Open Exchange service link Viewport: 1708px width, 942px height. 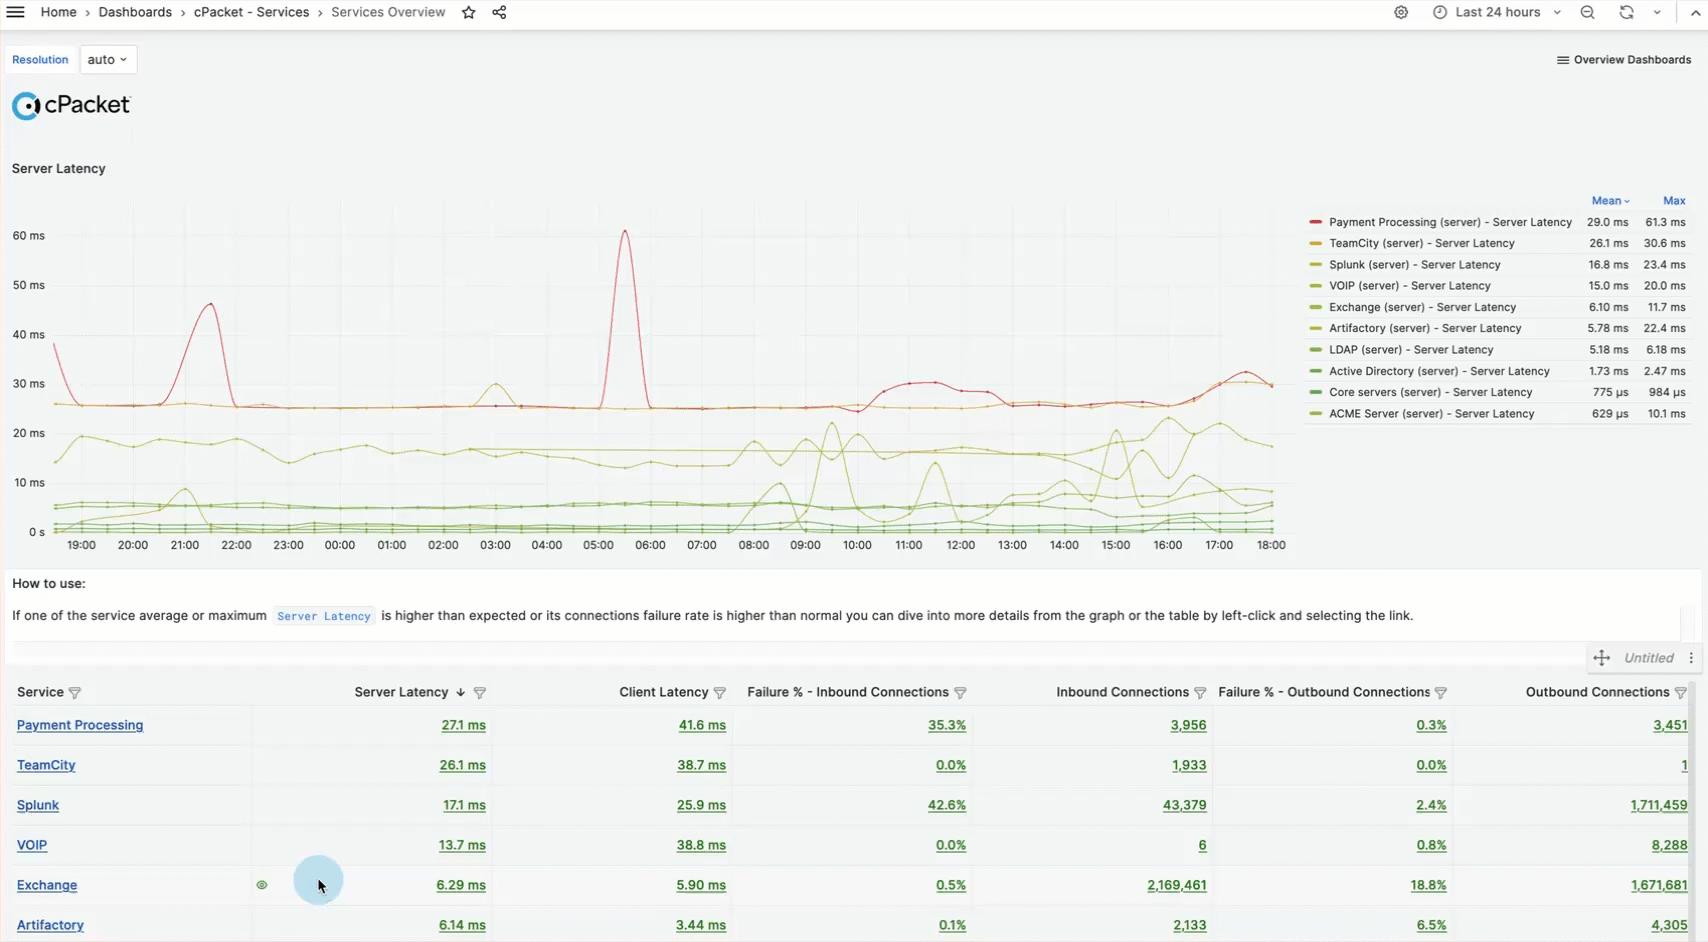pyautogui.click(x=47, y=885)
